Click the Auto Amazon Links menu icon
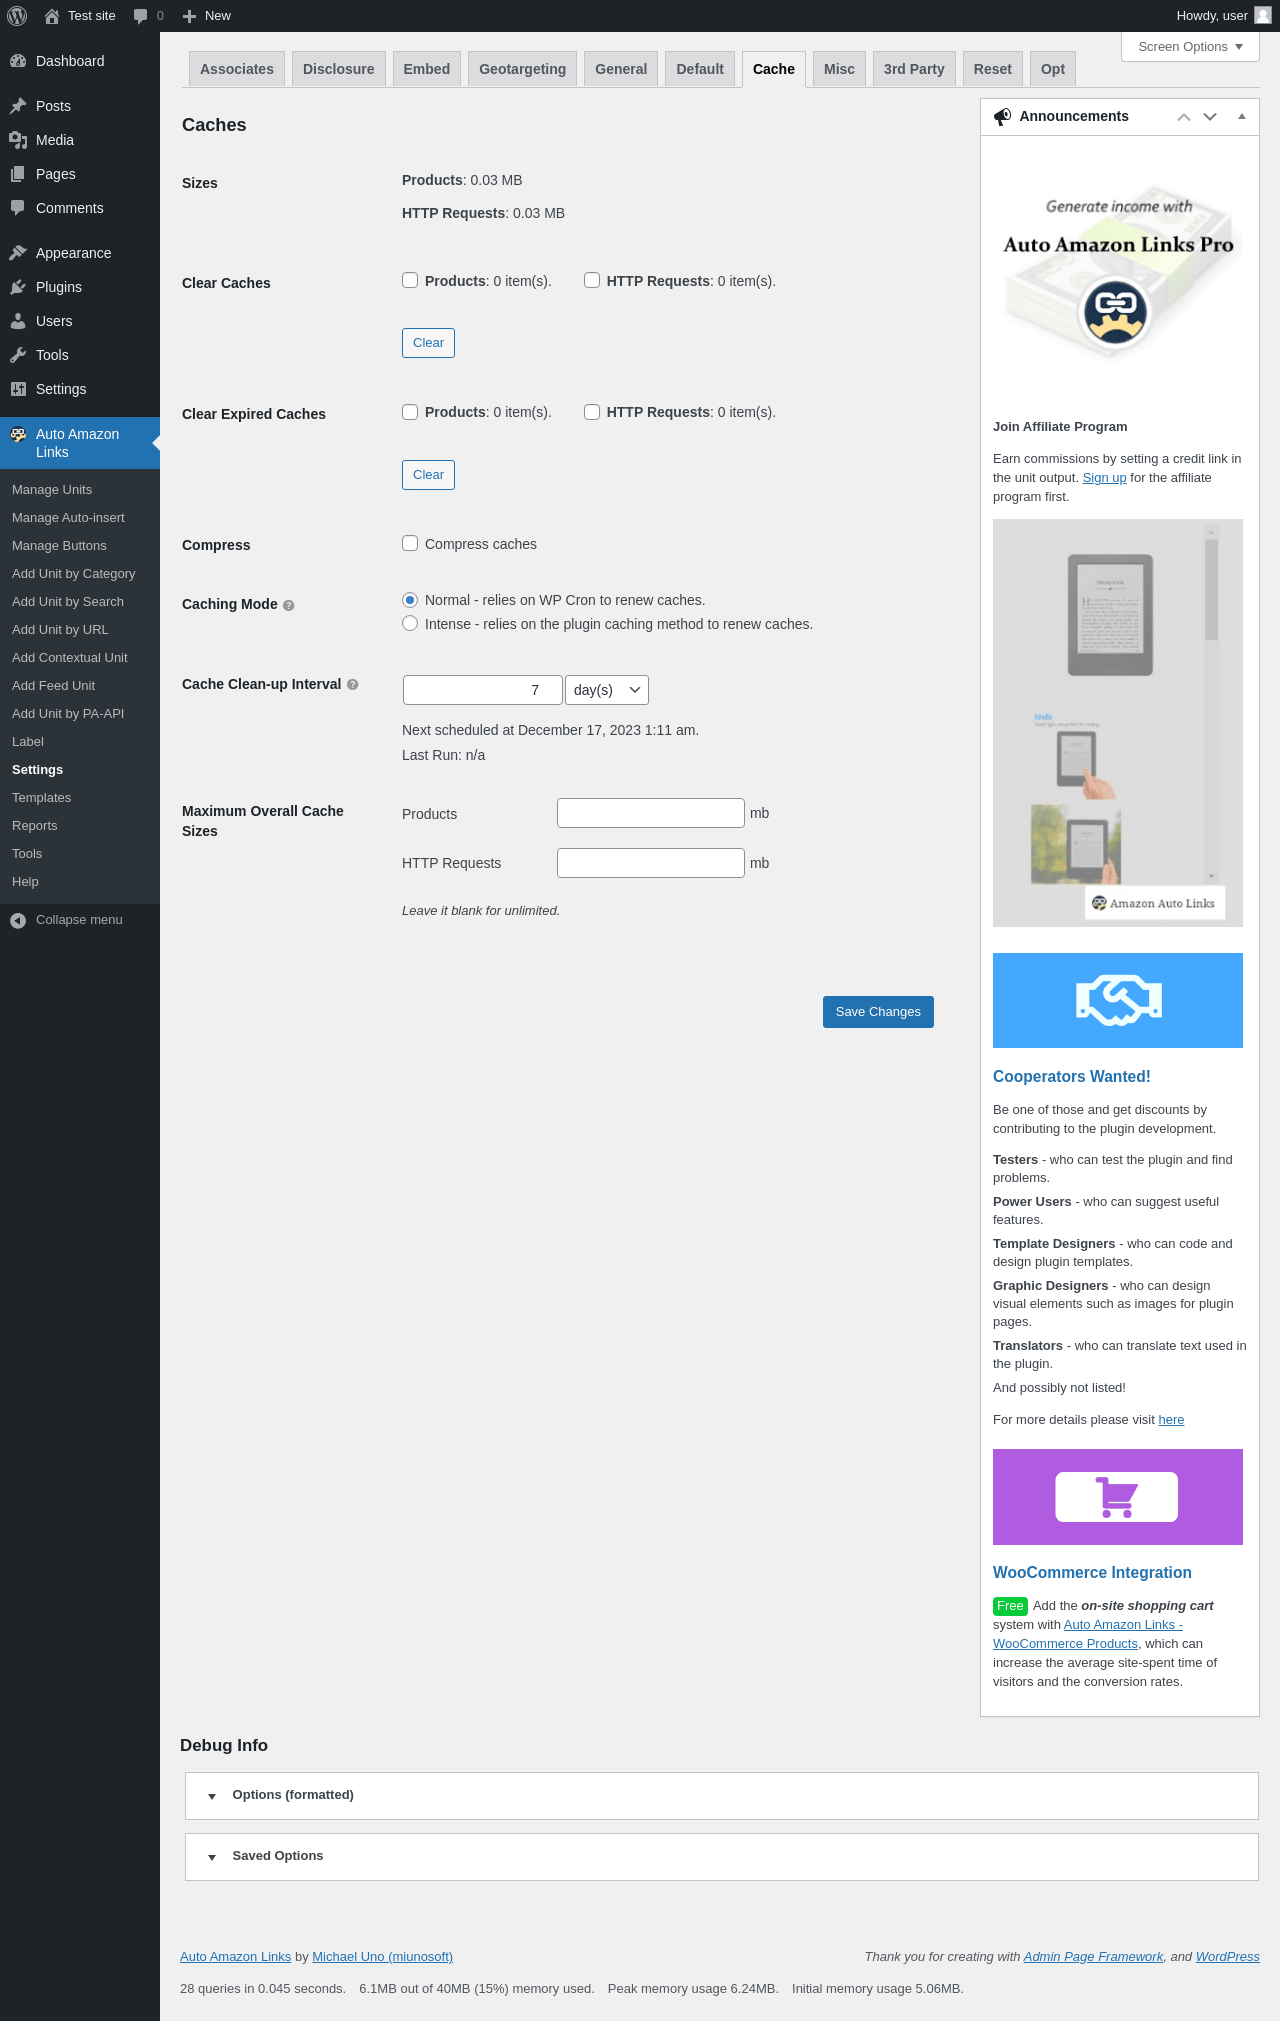The image size is (1280, 2021). [18, 434]
